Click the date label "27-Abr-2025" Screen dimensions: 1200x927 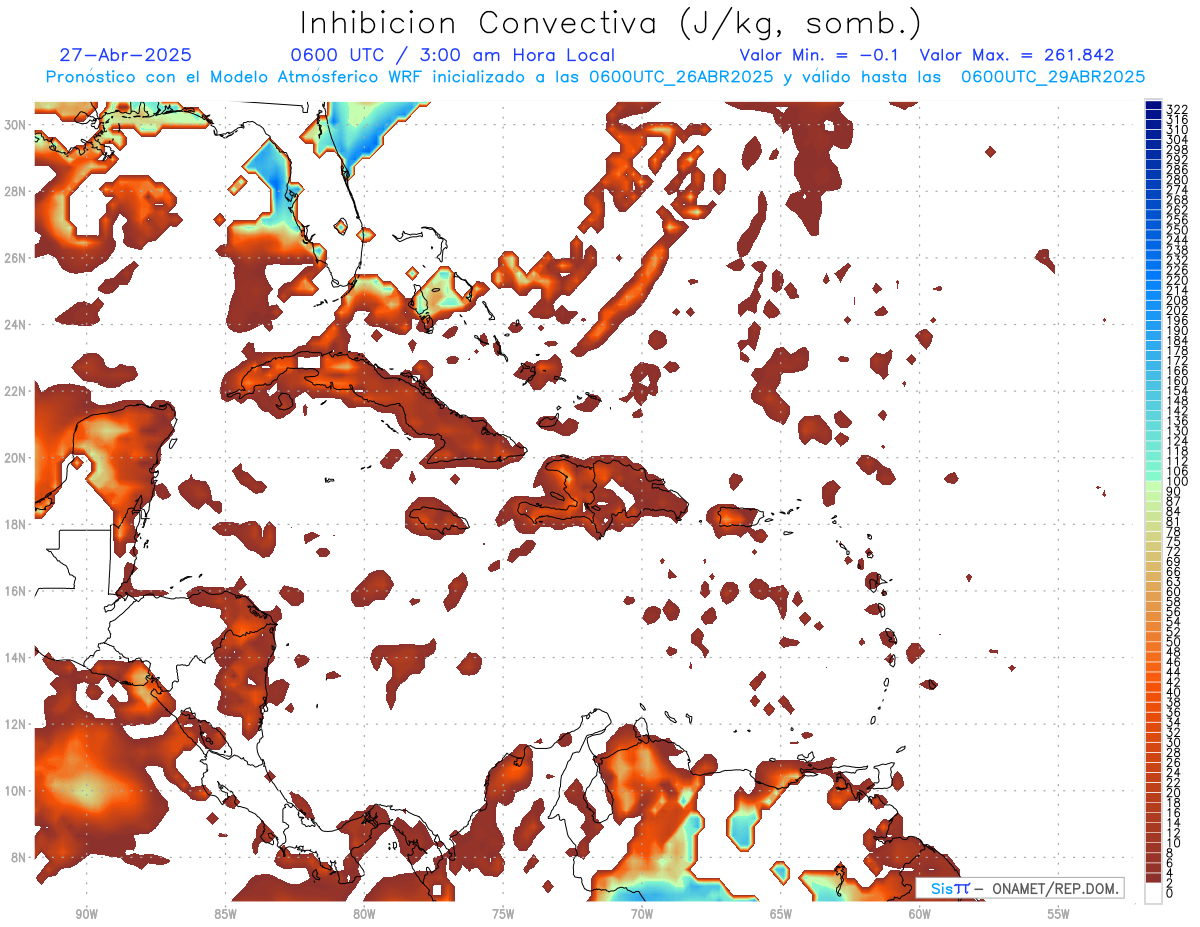[125, 55]
